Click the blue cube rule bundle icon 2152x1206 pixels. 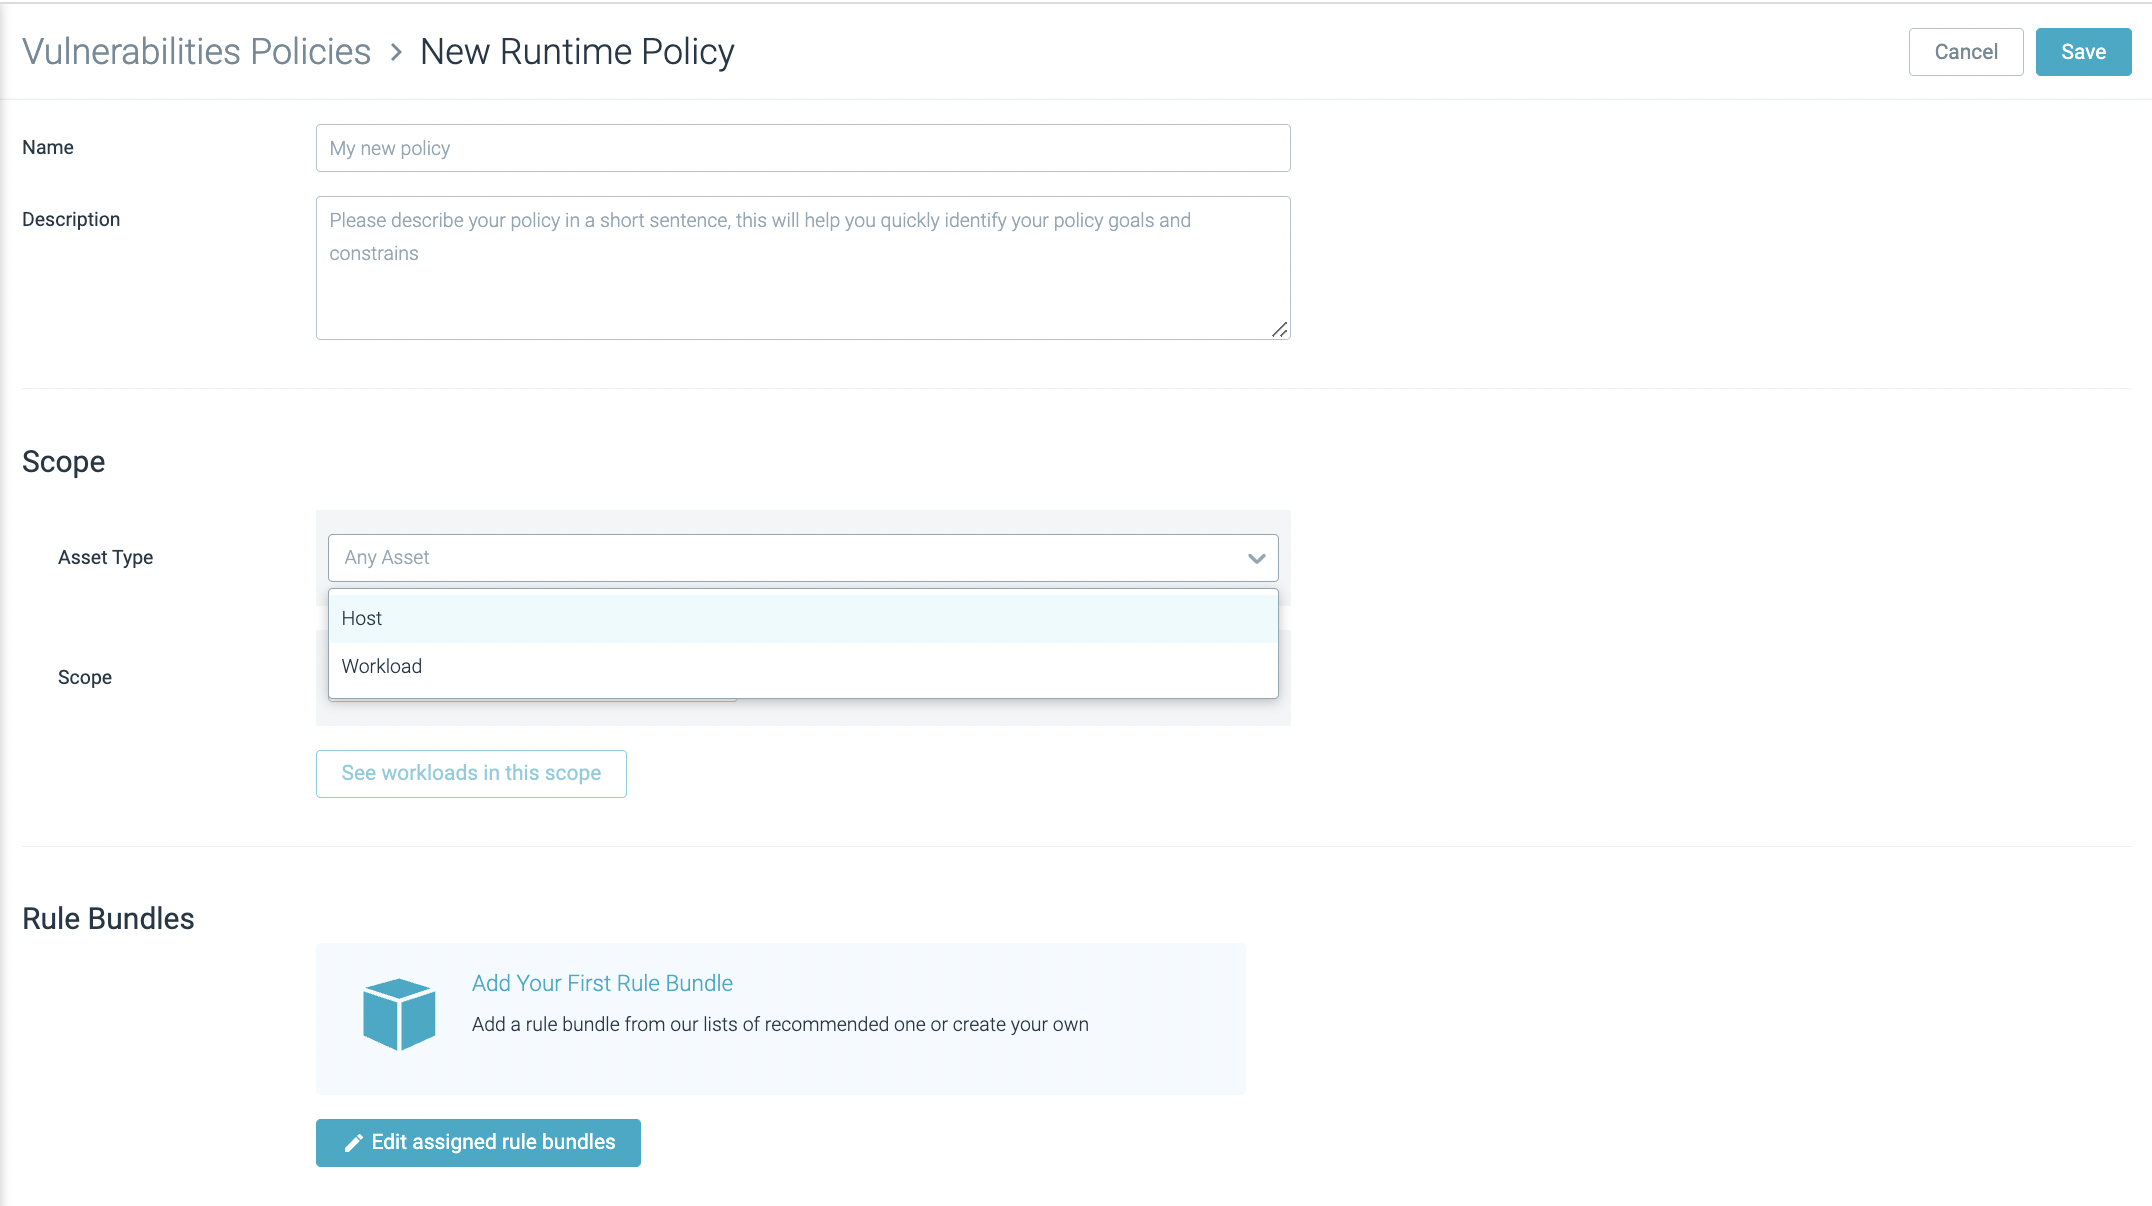pyautogui.click(x=399, y=1014)
